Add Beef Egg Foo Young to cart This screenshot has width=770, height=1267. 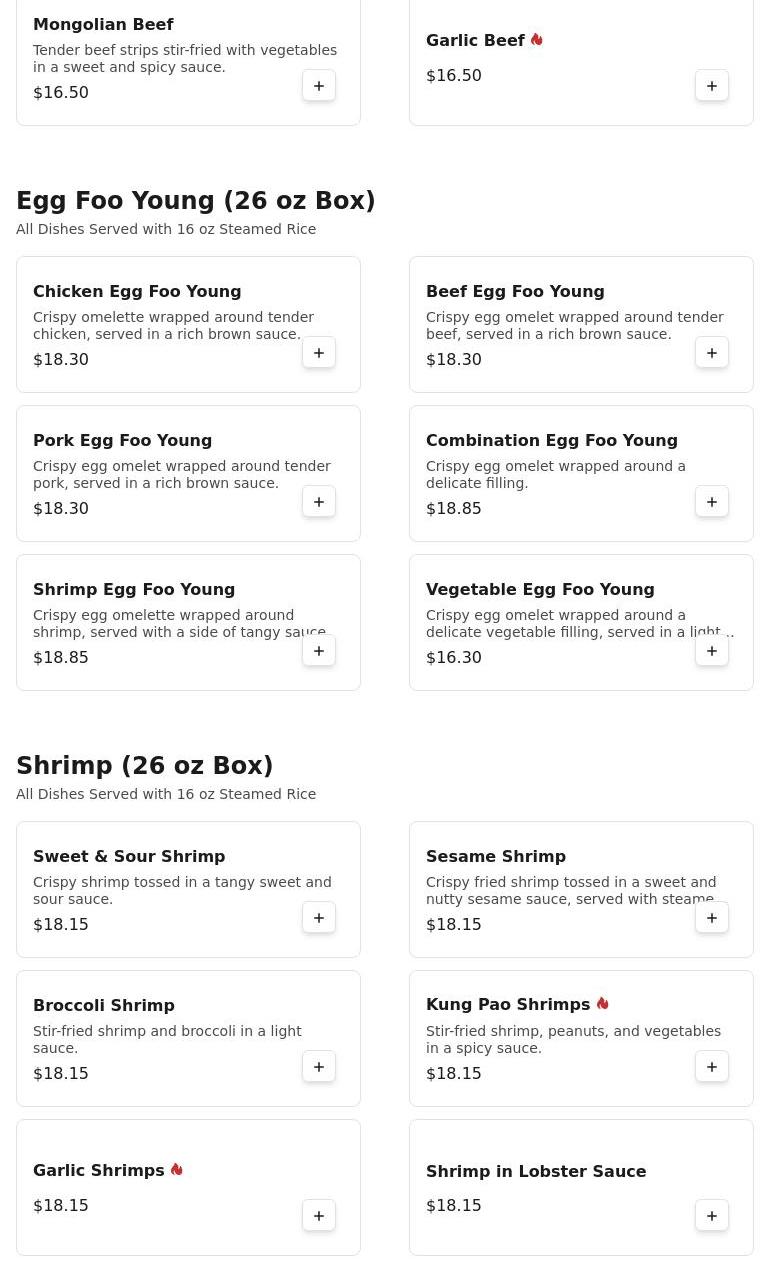(x=712, y=353)
